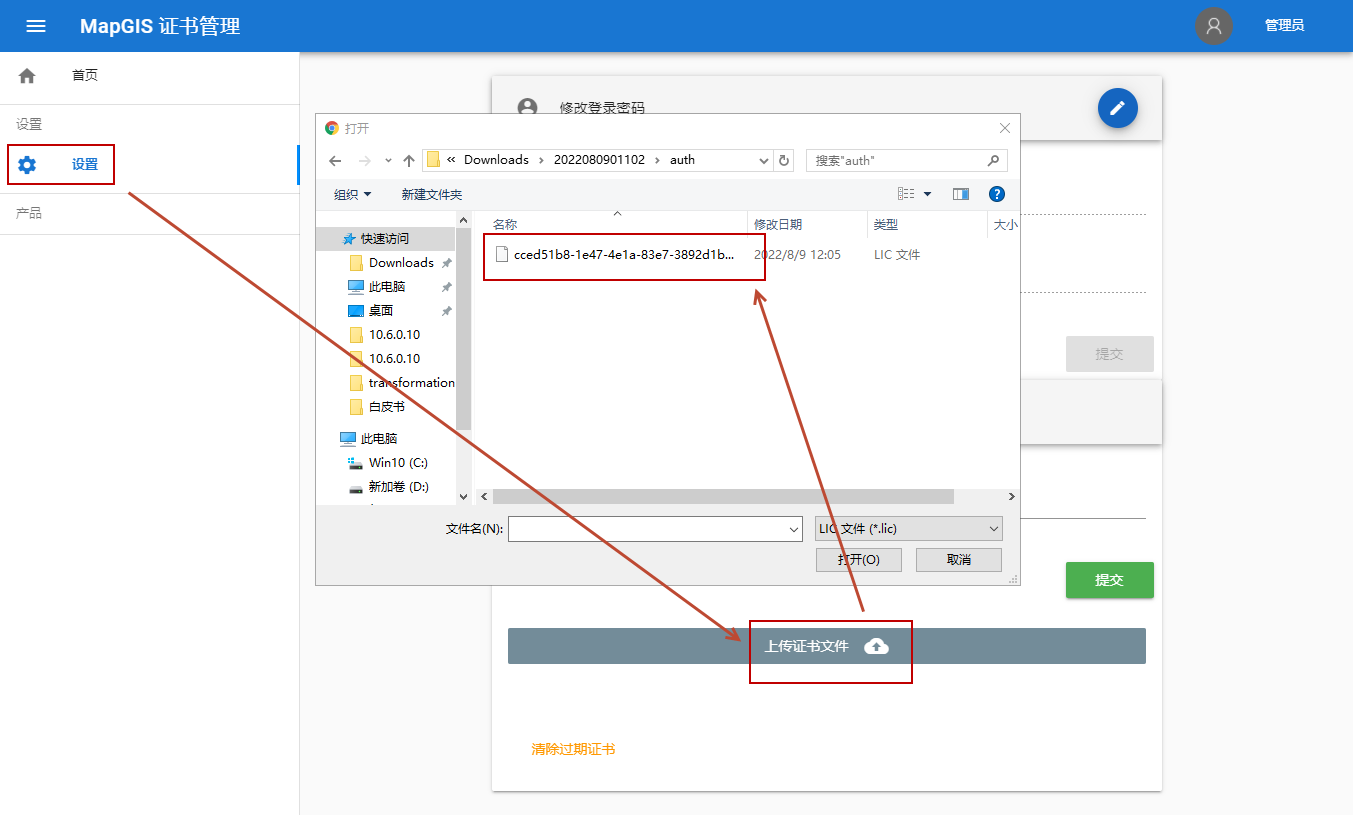Open the dialog help icon
Viewport: 1353px width, 815px height.
click(996, 194)
